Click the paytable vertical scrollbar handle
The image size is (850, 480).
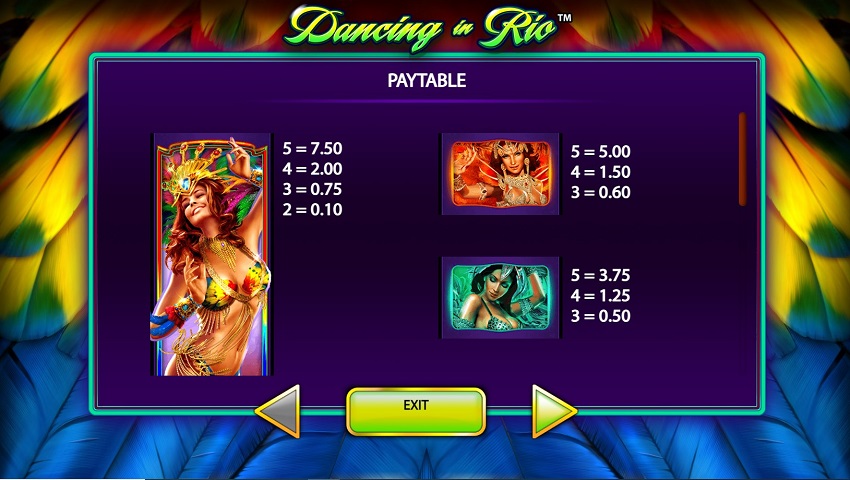click(742, 159)
